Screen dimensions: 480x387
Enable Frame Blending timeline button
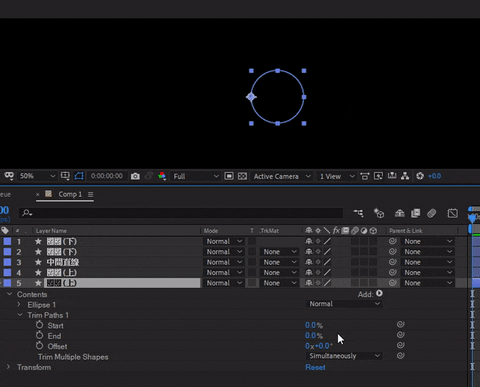pyautogui.click(x=415, y=213)
